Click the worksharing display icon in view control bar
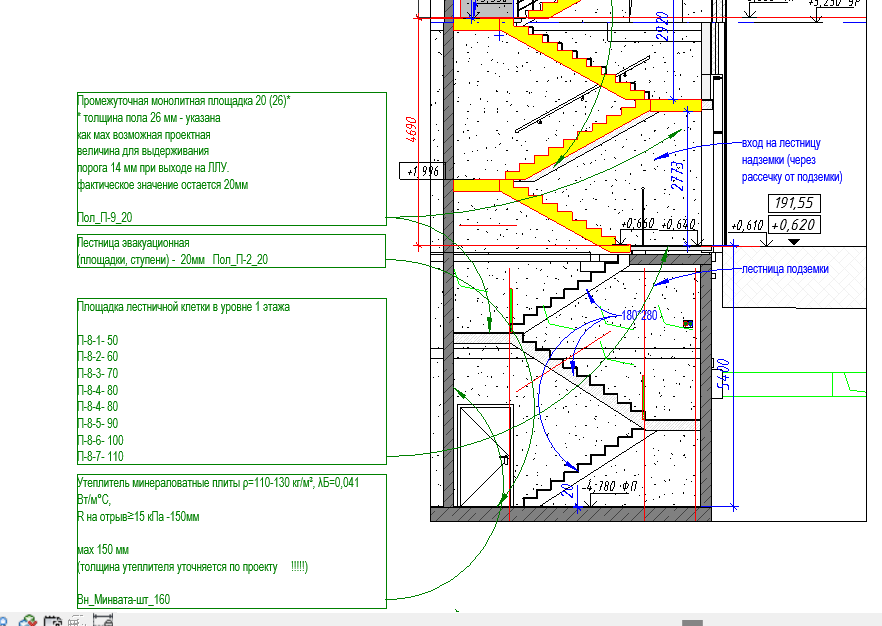 (x=28, y=621)
